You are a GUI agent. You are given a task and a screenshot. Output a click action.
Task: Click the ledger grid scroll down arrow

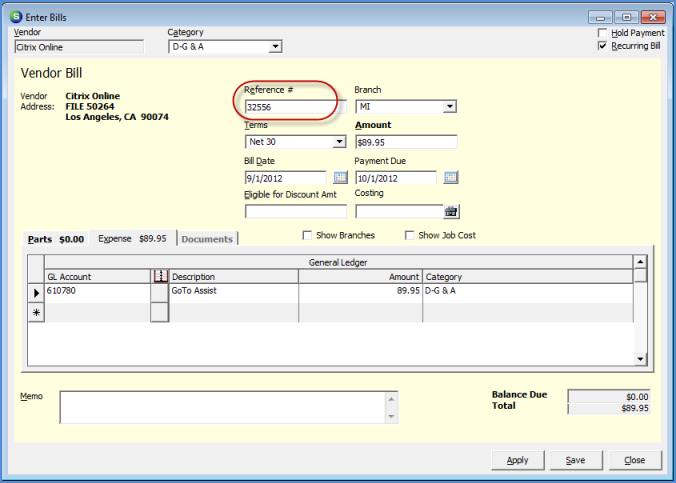(x=640, y=359)
